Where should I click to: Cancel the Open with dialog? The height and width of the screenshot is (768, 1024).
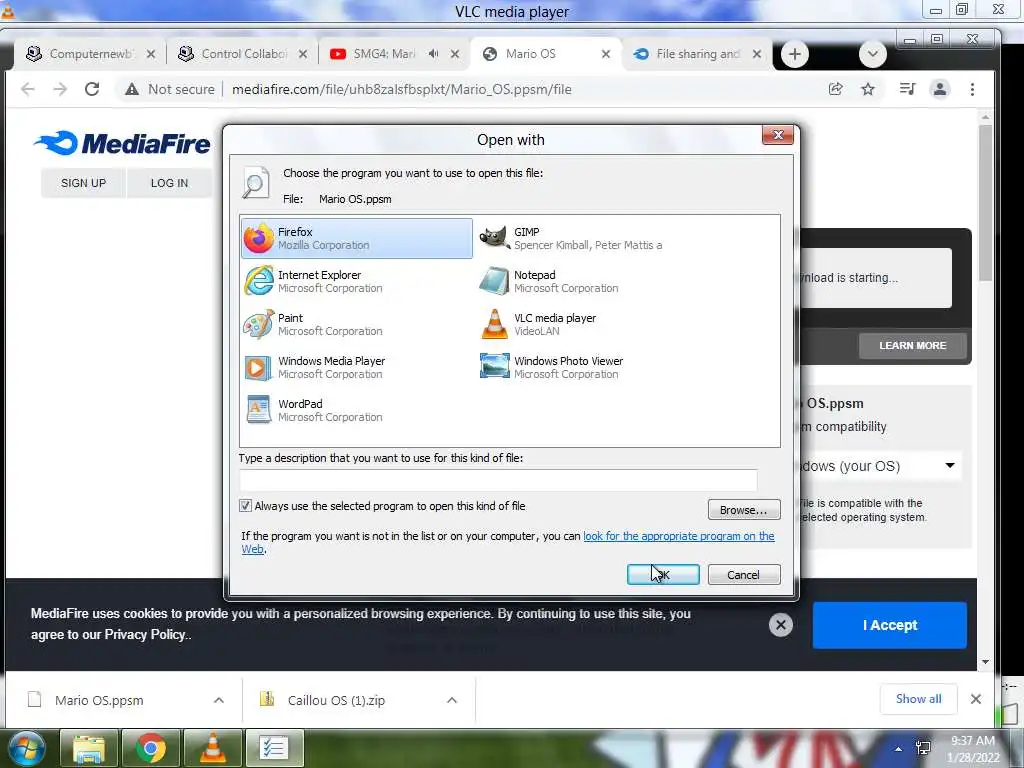coord(743,575)
